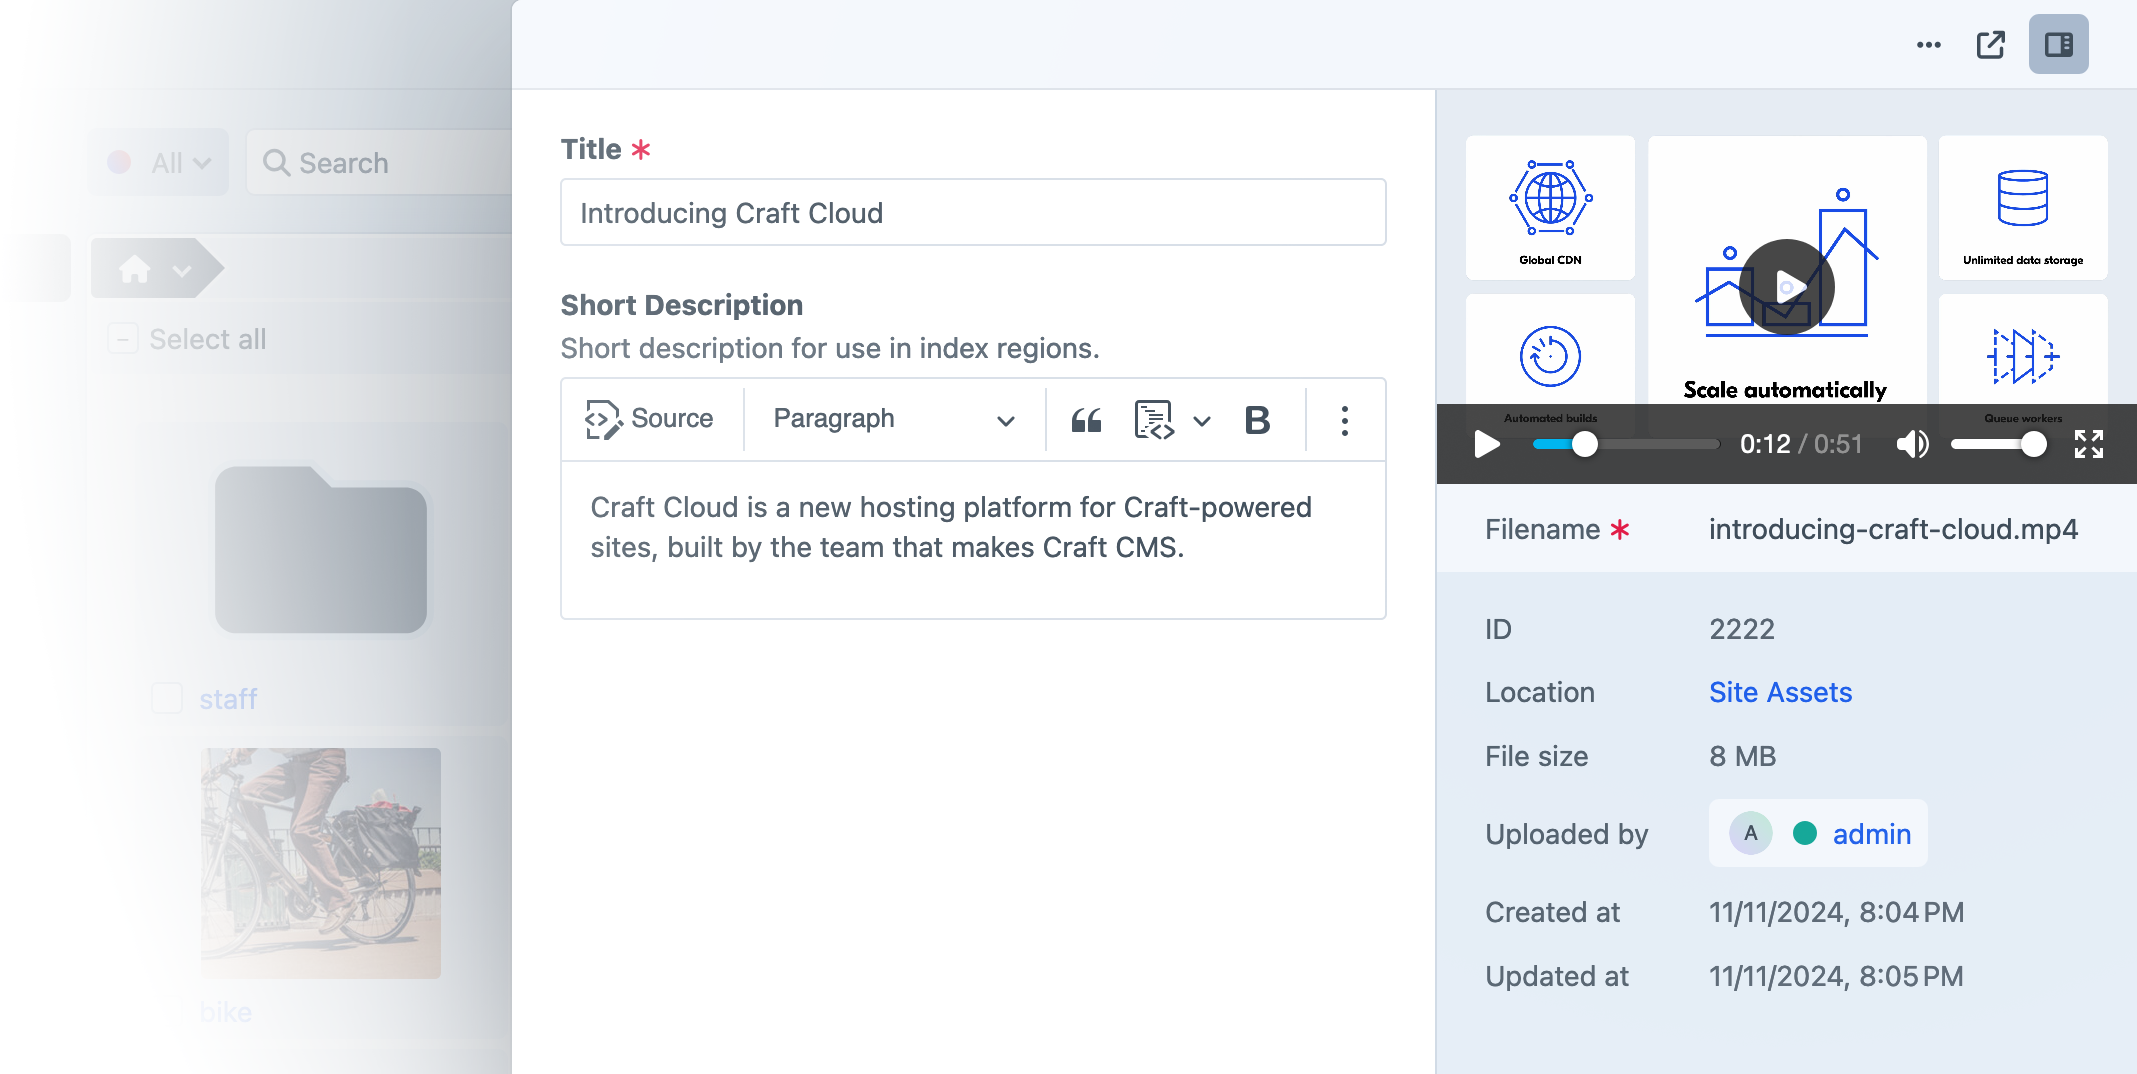
Task: Click into the Title input field
Action: click(973, 213)
